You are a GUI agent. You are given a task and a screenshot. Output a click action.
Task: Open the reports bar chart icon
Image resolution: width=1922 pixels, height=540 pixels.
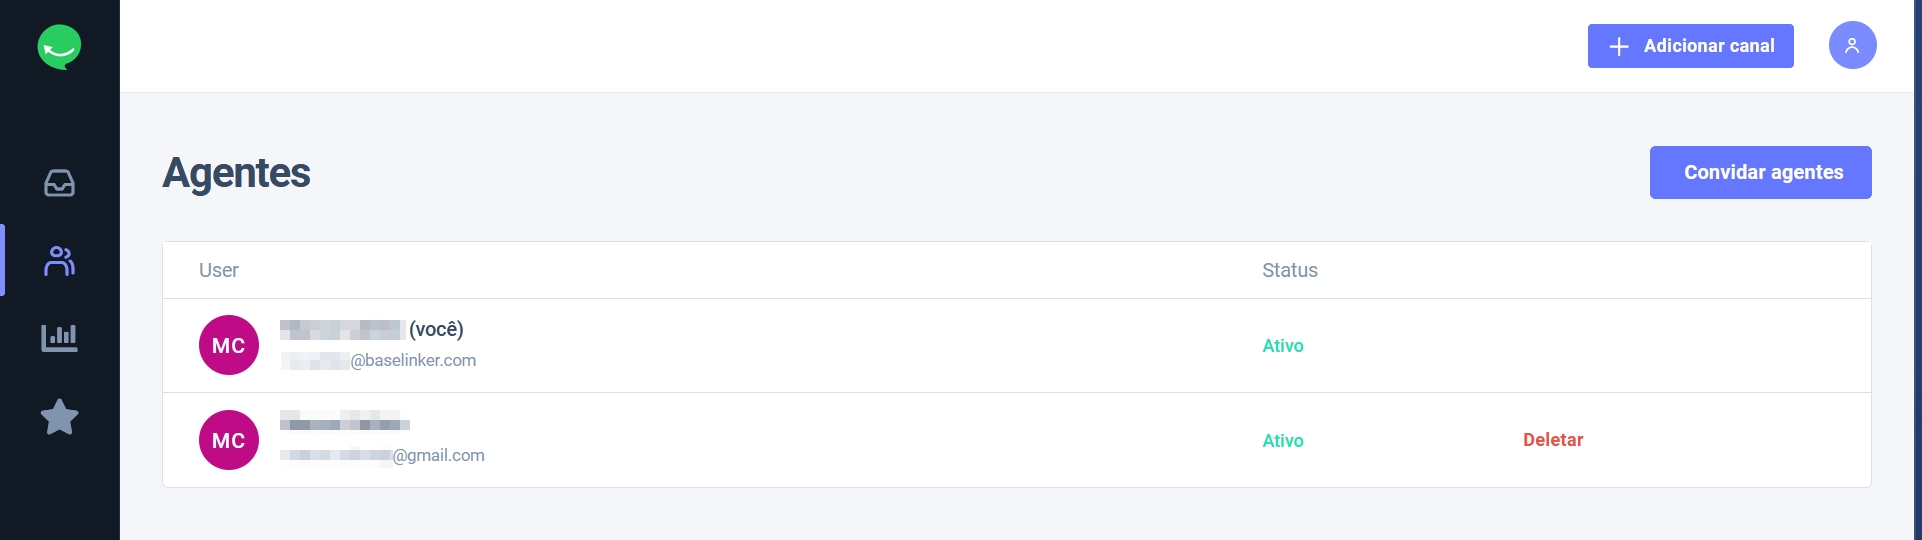[59, 338]
